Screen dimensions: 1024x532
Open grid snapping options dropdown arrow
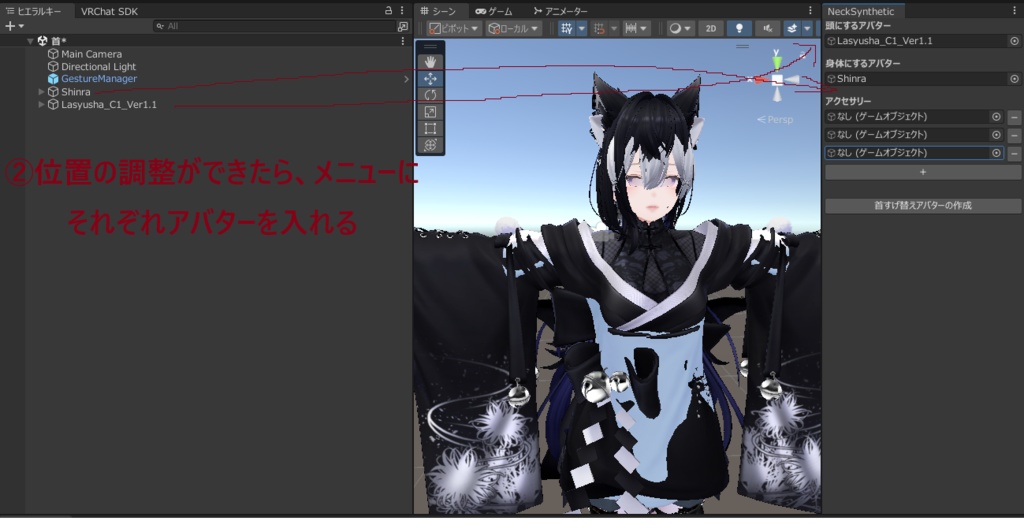pyautogui.click(x=581, y=29)
